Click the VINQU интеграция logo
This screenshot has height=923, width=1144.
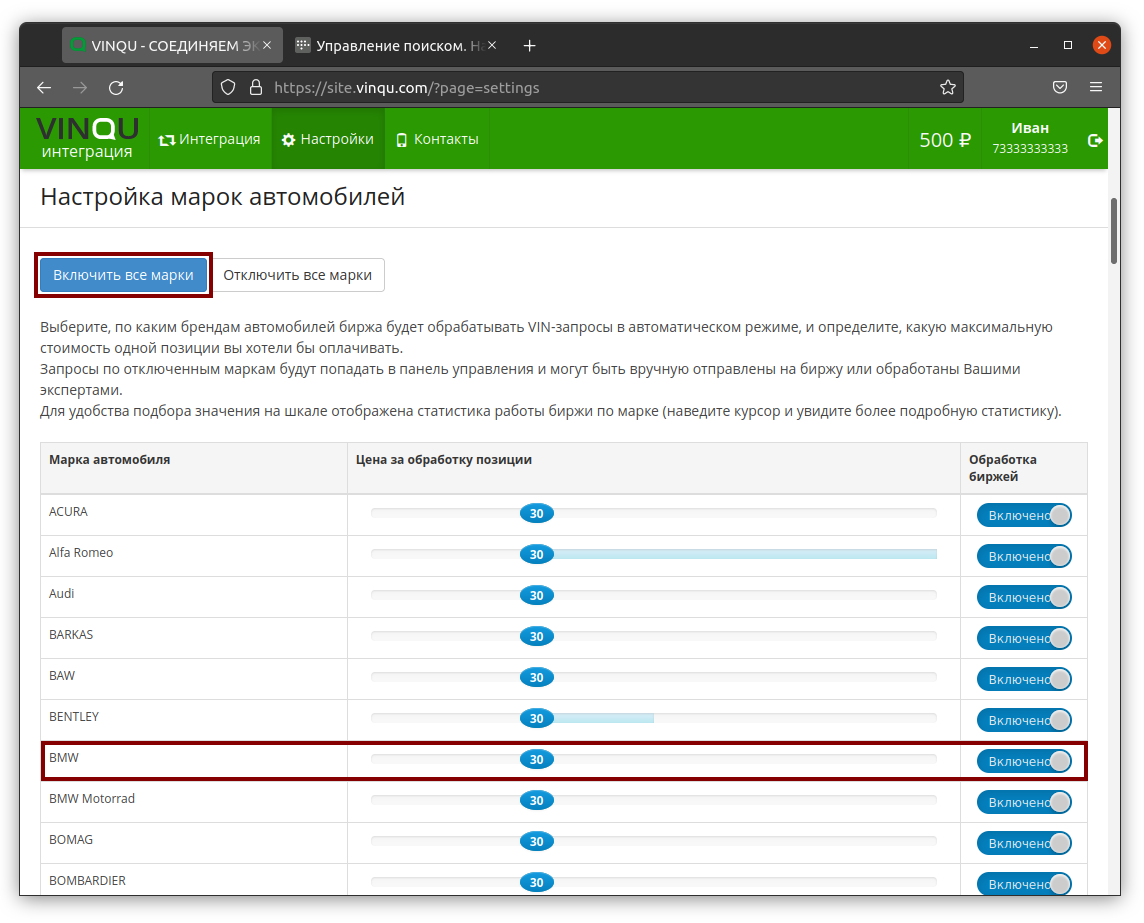pos(87,139)
